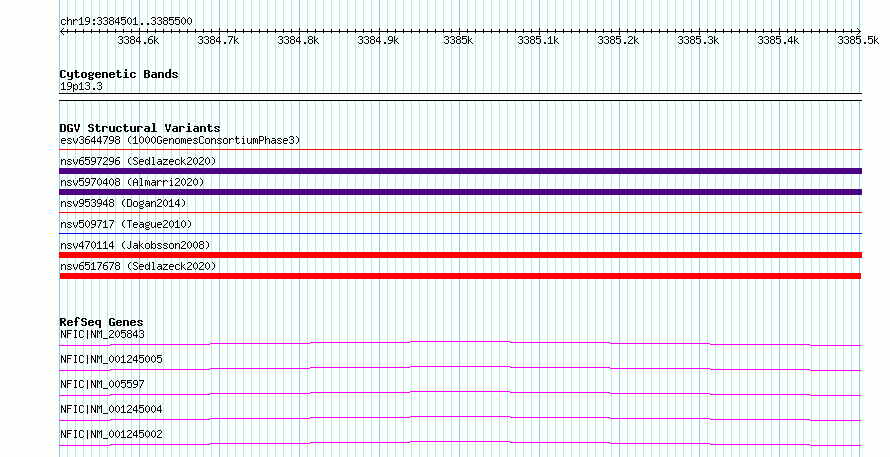
Task: Click the thick red bar for nsv470114
Action: pos(460,255)
